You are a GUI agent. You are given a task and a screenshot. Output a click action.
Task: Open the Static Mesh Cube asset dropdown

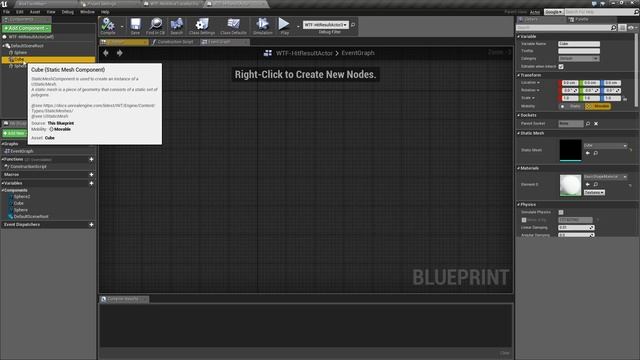point(605,146)
